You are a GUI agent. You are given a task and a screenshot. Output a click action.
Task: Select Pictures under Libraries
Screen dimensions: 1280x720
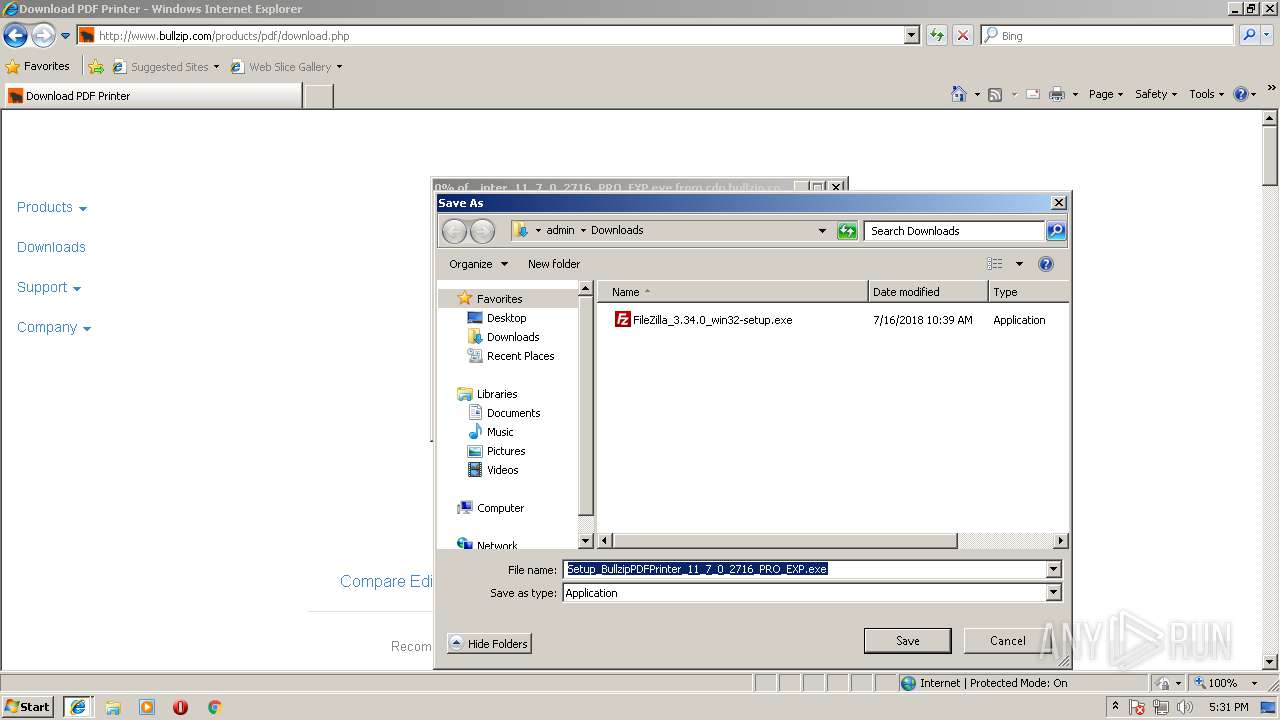pyautogui.click(x=506, y=451)
